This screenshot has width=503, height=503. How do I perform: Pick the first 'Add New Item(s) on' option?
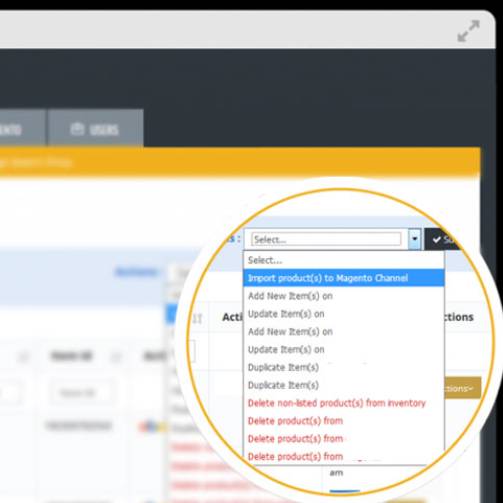(344, 296)
